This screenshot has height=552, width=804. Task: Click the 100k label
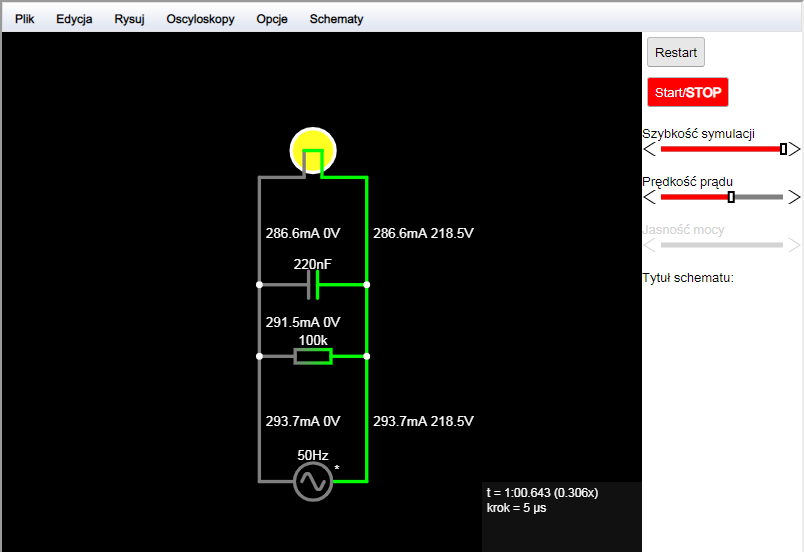(313, 340)
